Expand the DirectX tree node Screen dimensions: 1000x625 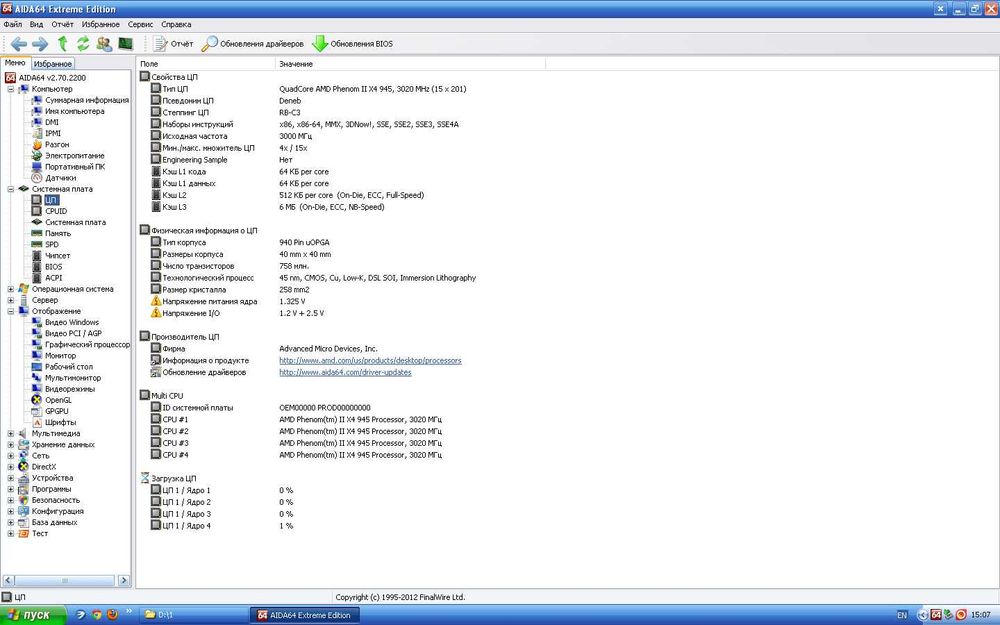[x=11, y=467]
